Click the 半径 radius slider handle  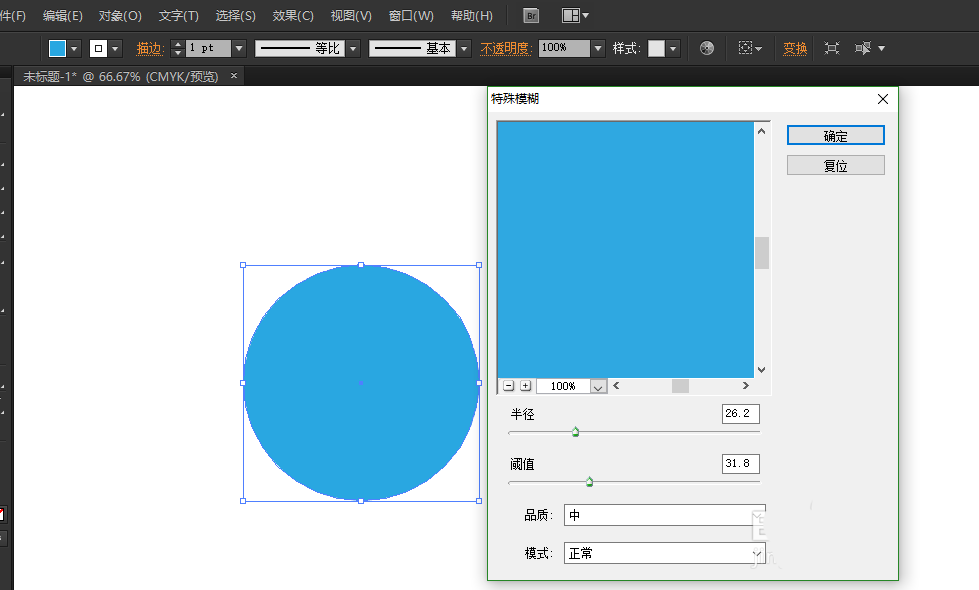coord(576,431)
